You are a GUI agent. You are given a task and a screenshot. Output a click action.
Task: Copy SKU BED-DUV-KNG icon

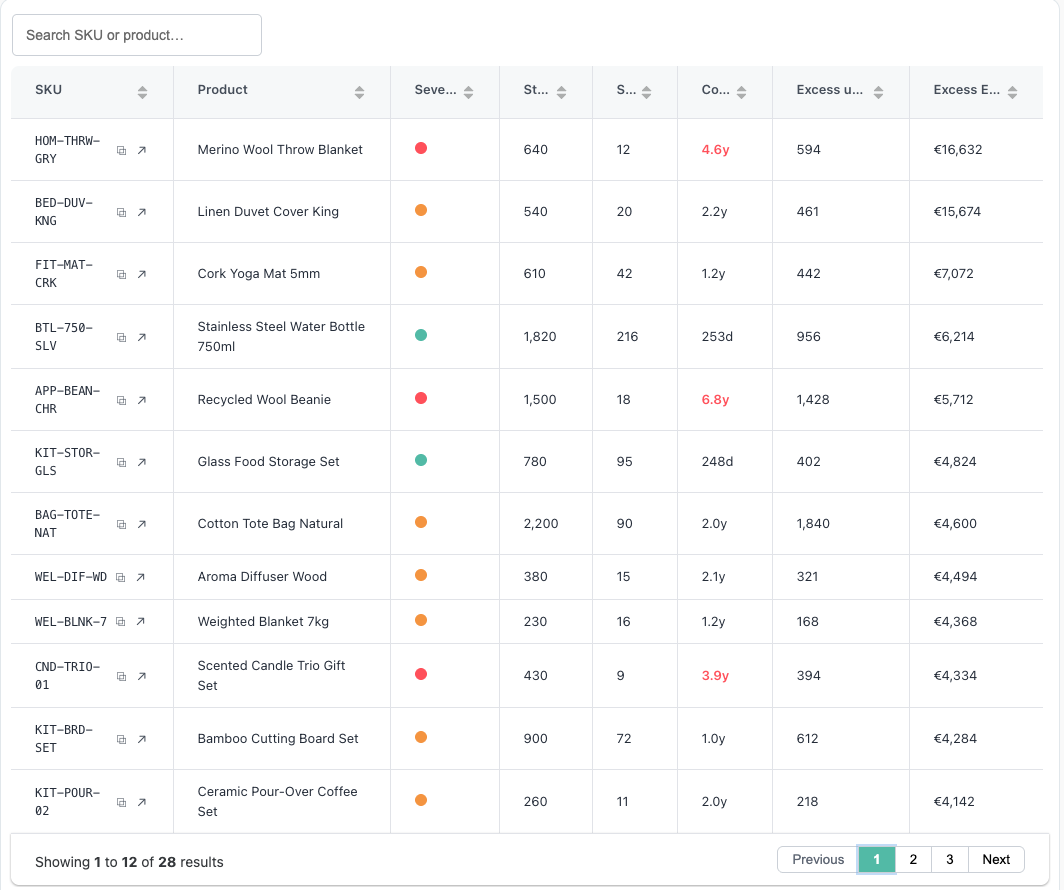(x=121, y=212)
